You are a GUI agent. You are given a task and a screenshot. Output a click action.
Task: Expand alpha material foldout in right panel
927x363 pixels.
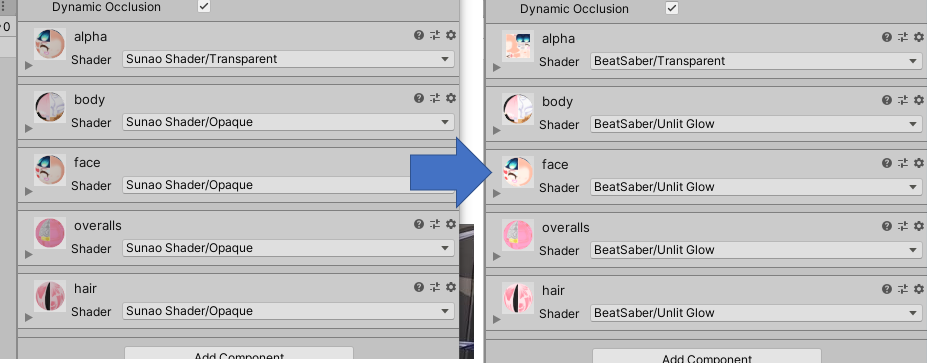(x=496, y=67)
